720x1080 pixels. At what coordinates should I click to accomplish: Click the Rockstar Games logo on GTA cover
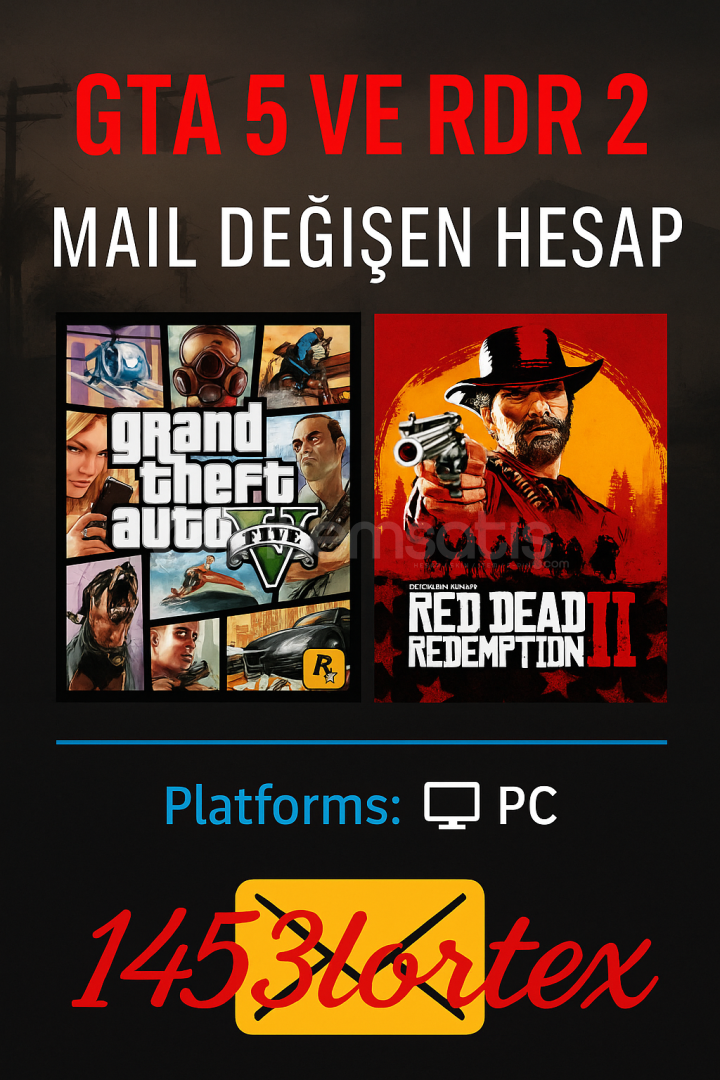[321, 667]
